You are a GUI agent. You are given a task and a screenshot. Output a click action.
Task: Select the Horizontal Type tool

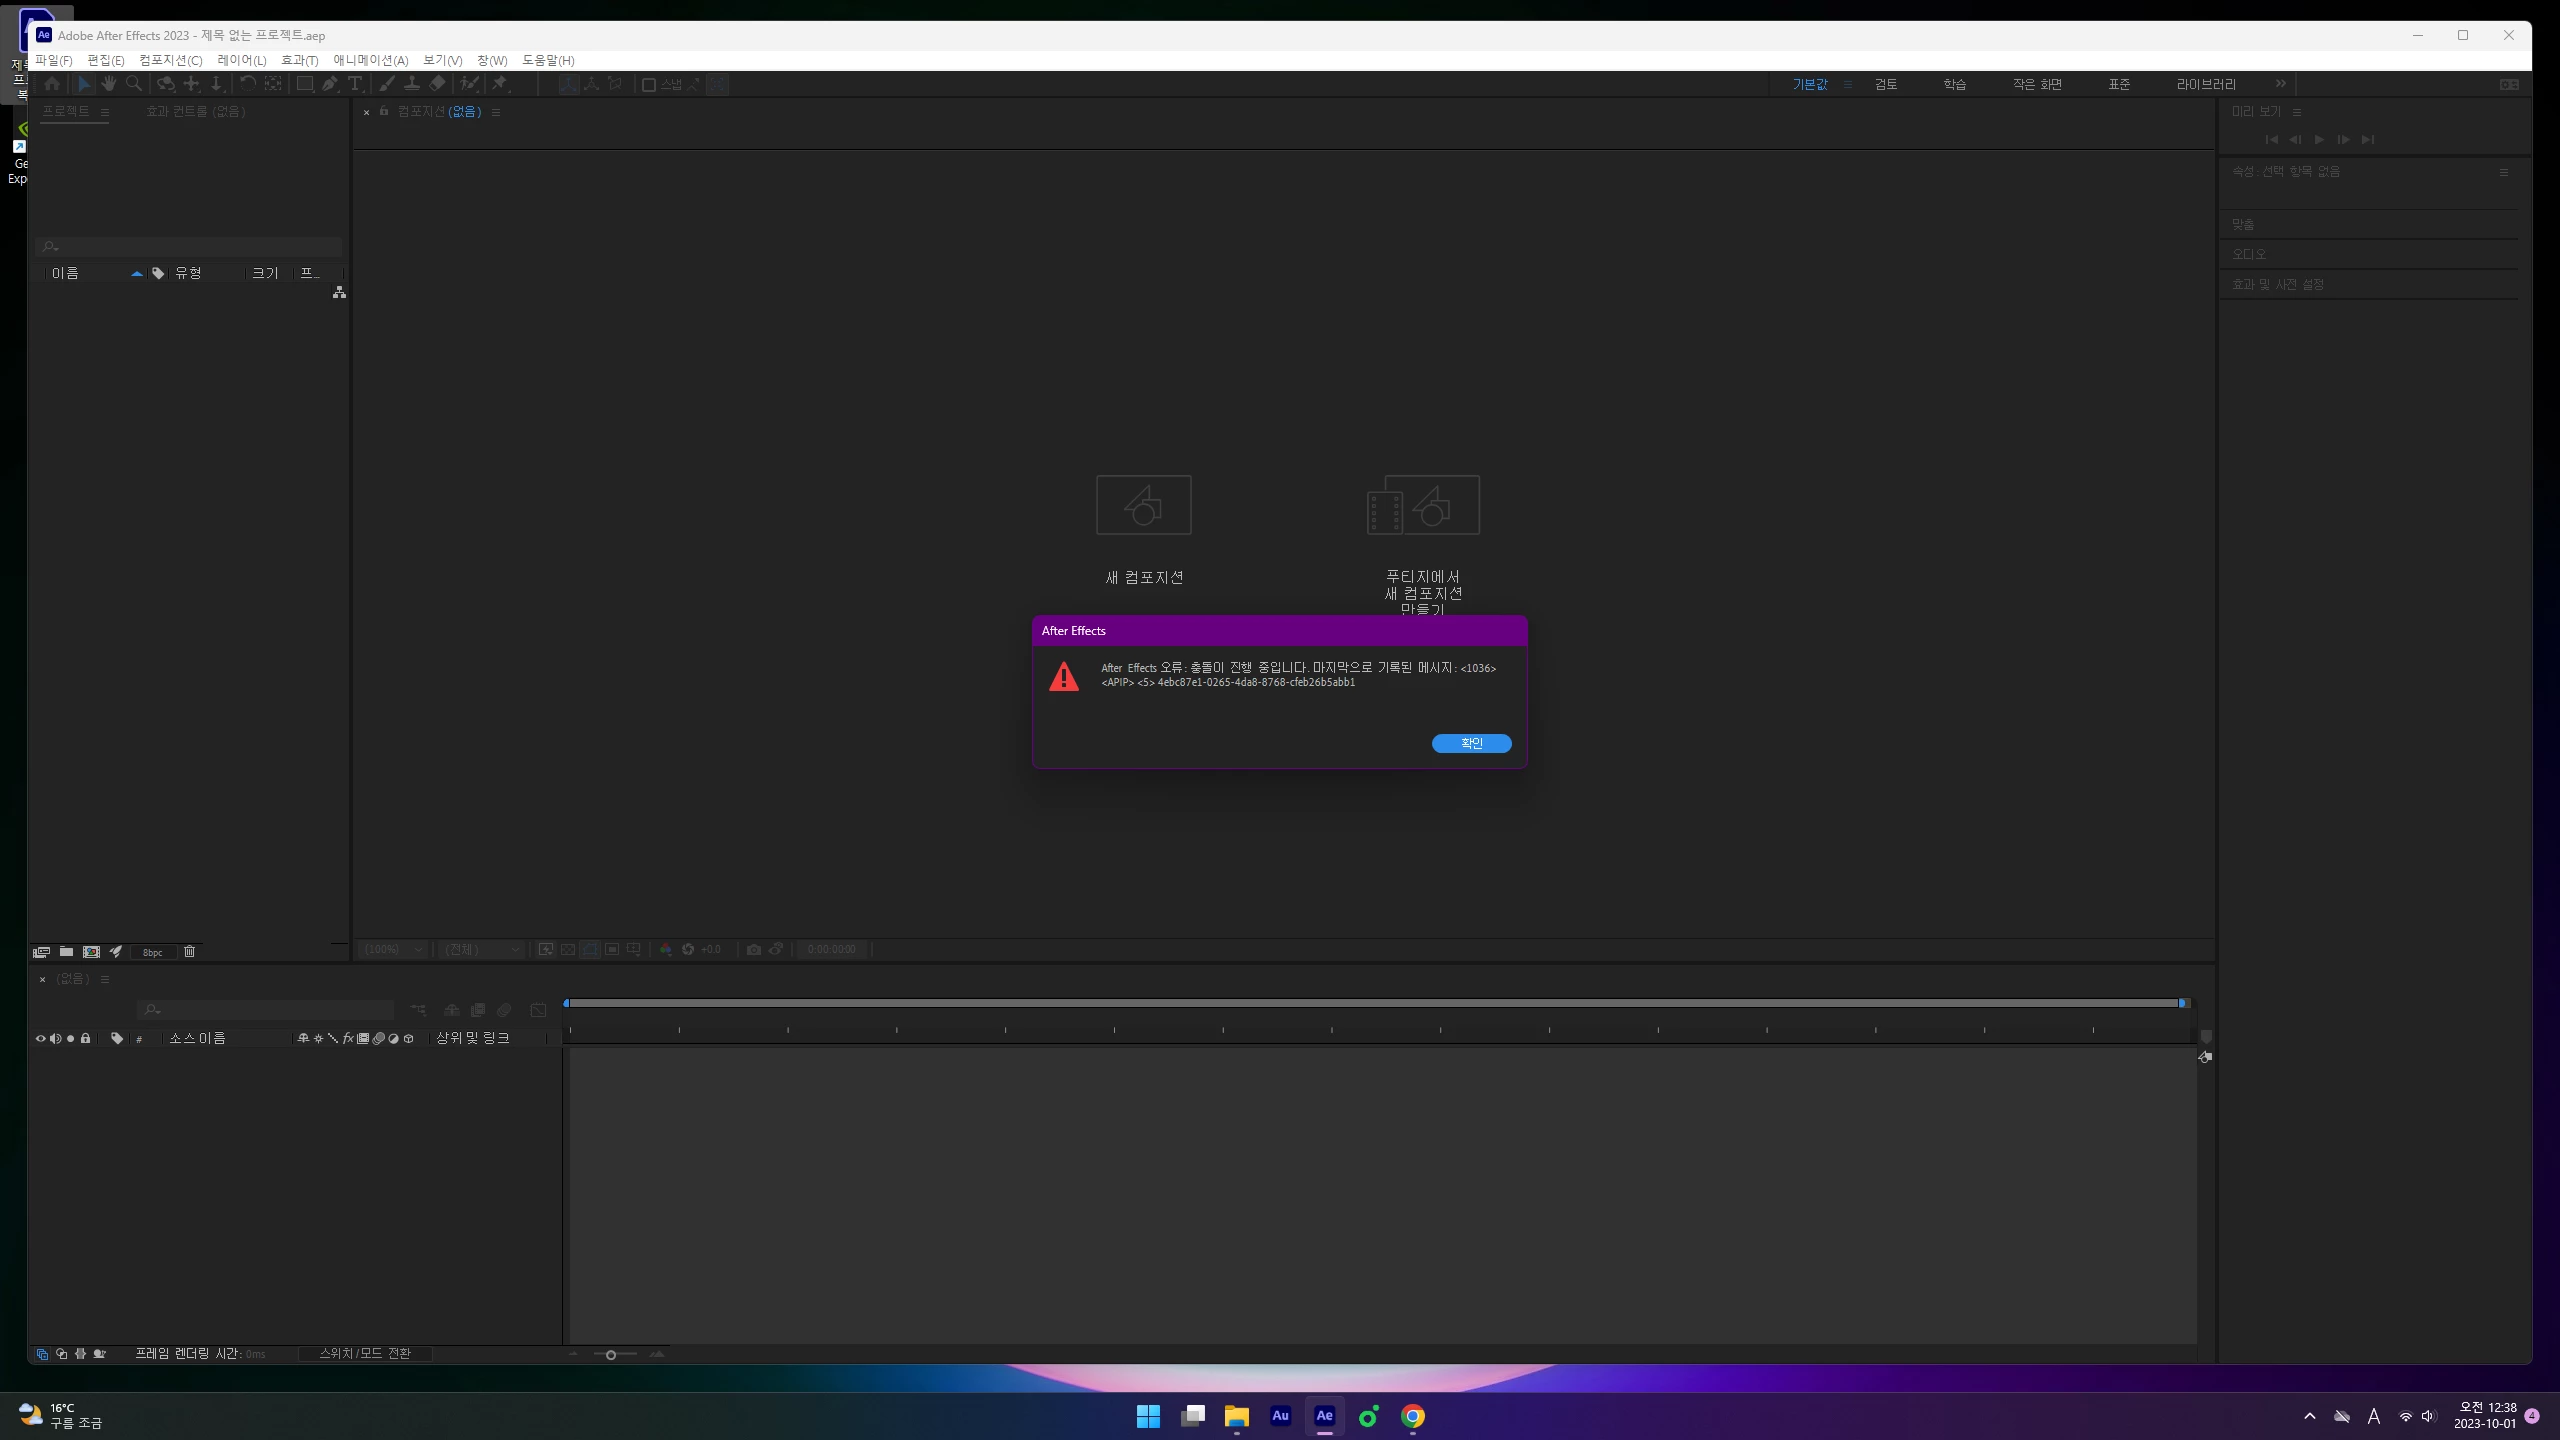[x=354, y=84]
